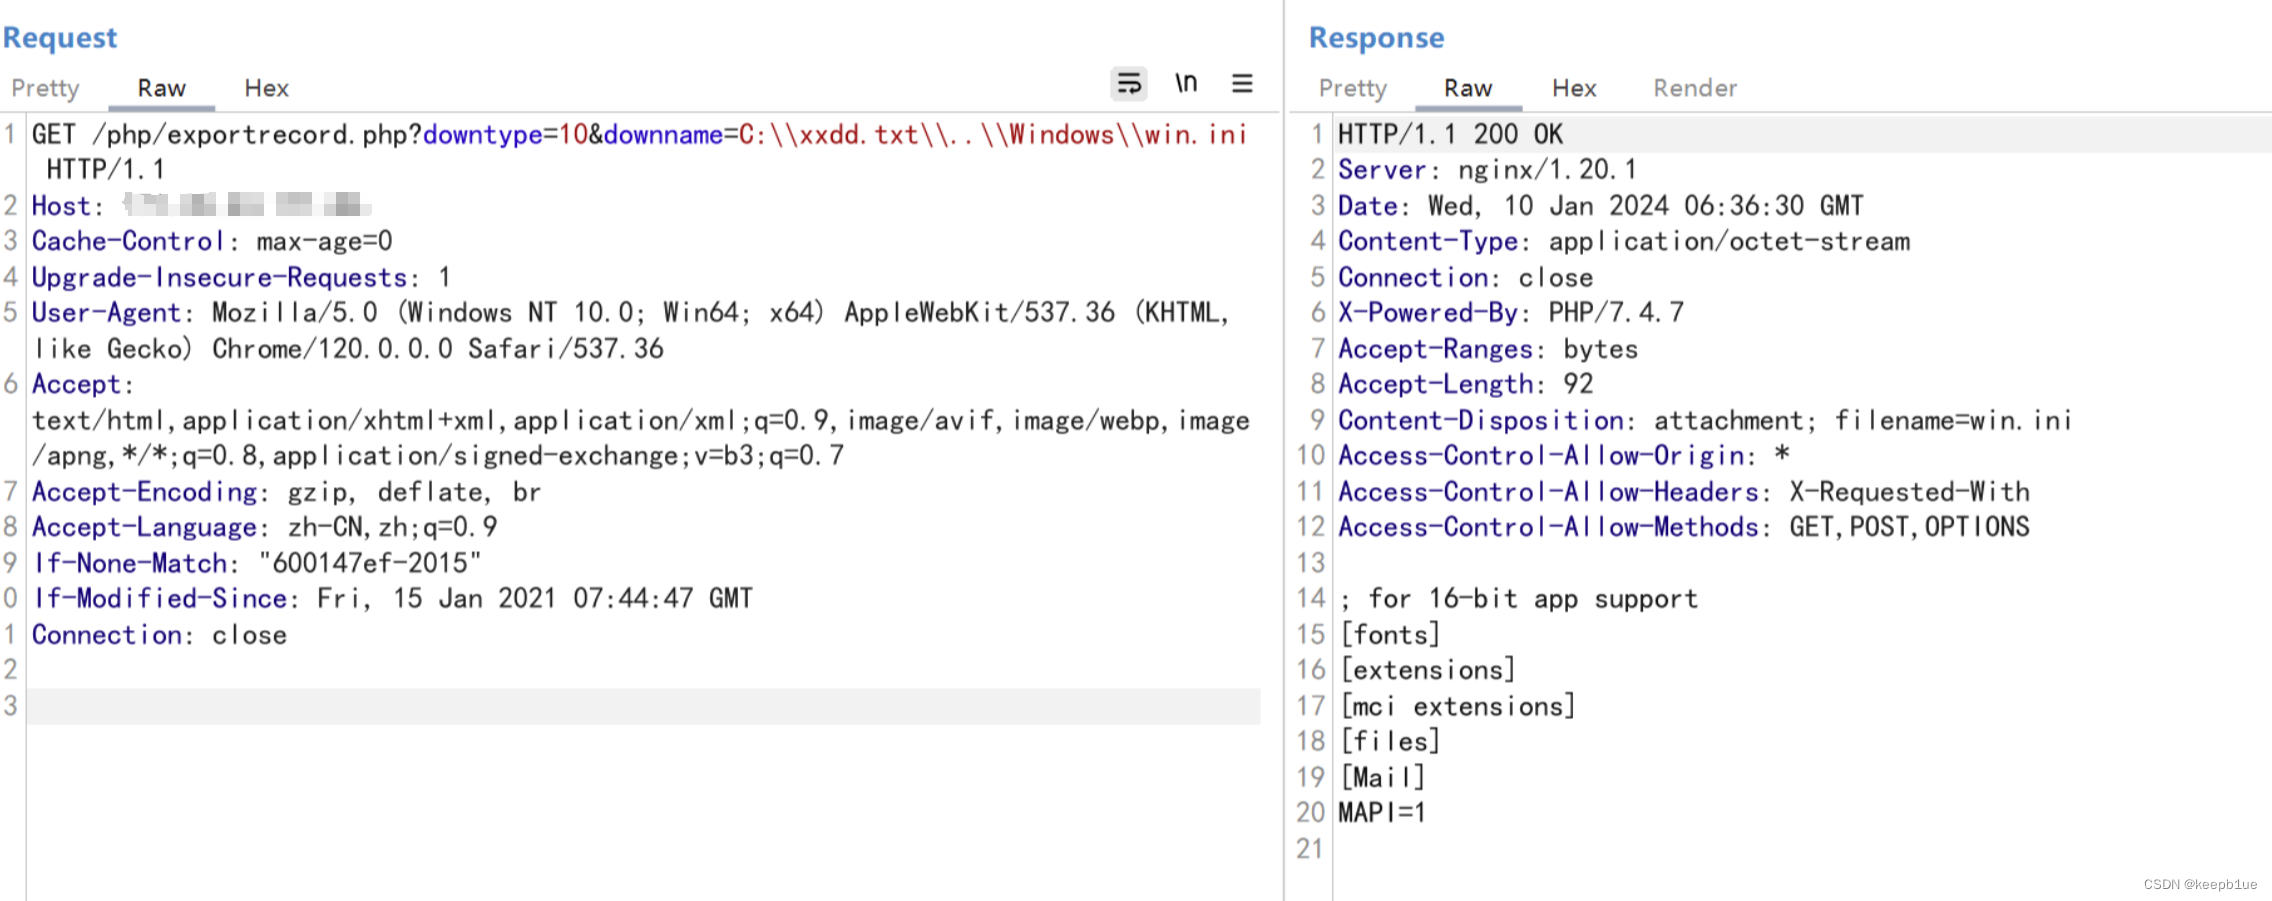Click the Accept-Language header line

[x=264, y=527]
